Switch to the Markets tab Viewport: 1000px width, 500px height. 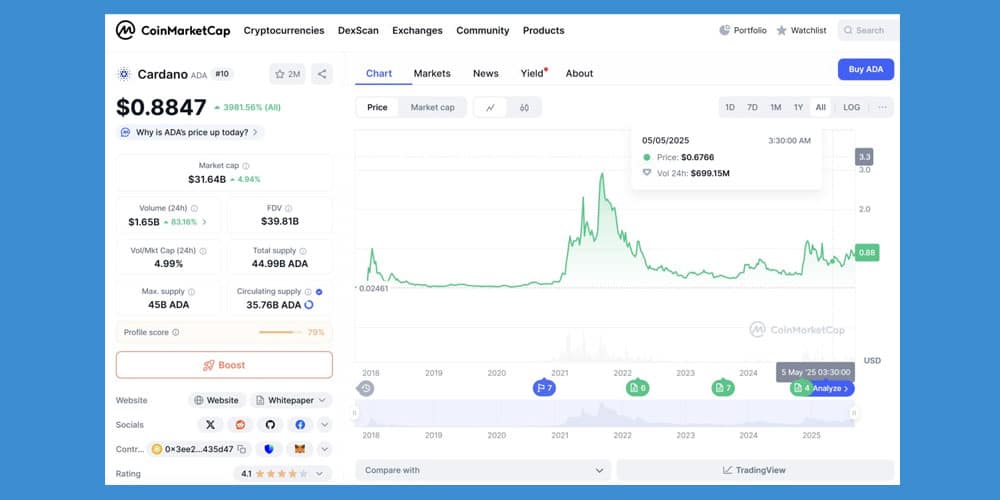[x=432, y=73]
